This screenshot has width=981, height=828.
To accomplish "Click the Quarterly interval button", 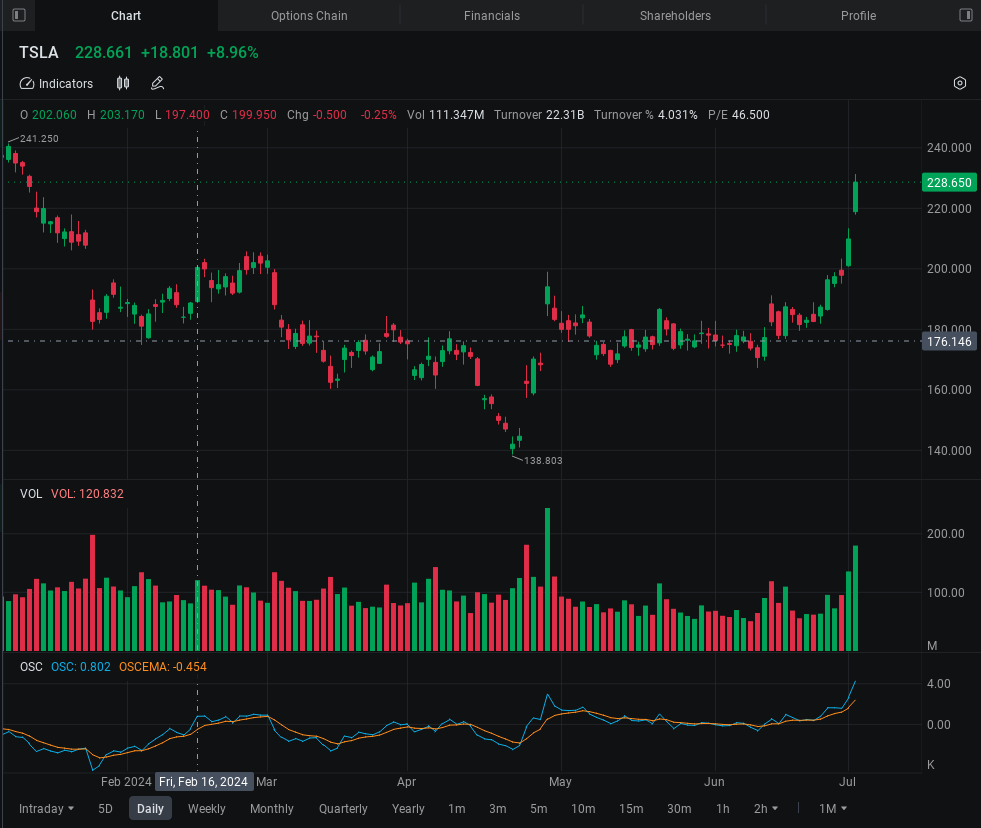I will tap(343, 809).
